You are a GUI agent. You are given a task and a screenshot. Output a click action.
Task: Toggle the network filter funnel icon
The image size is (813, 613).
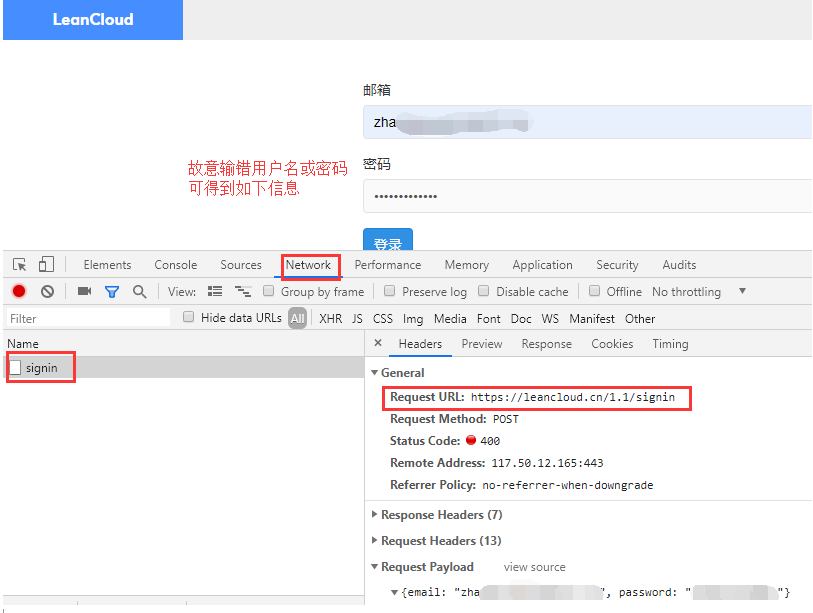112,292
